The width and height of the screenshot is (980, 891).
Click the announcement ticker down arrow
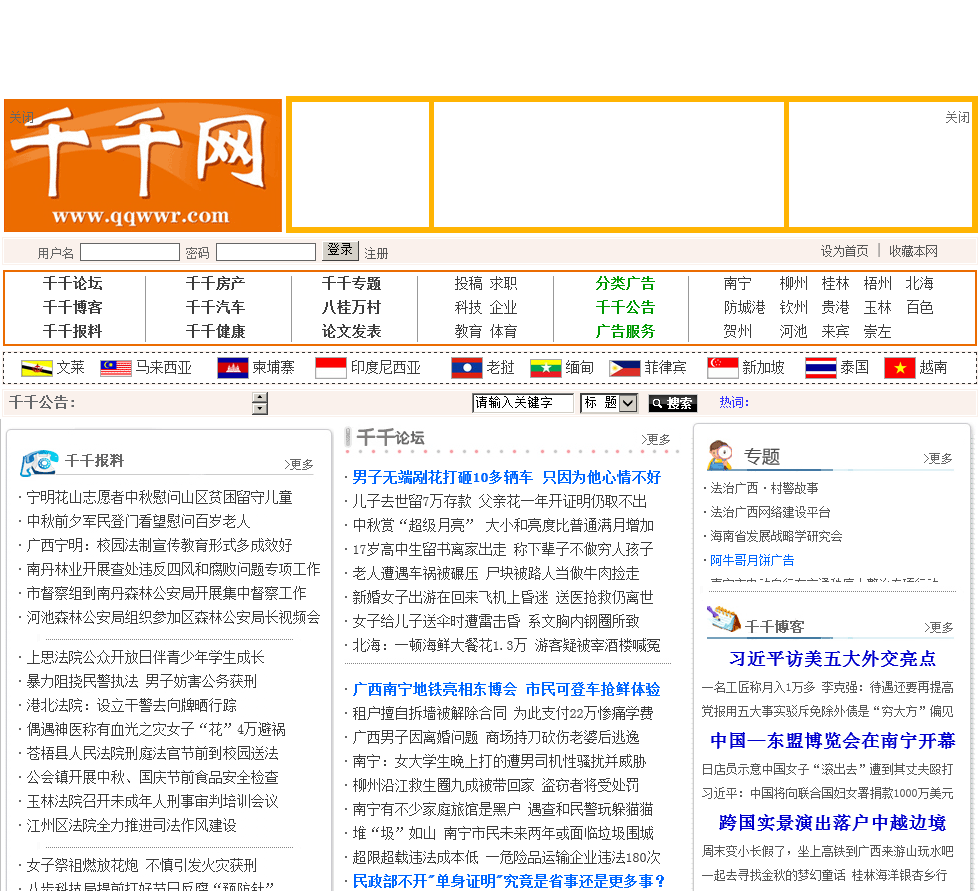(259, 409)
